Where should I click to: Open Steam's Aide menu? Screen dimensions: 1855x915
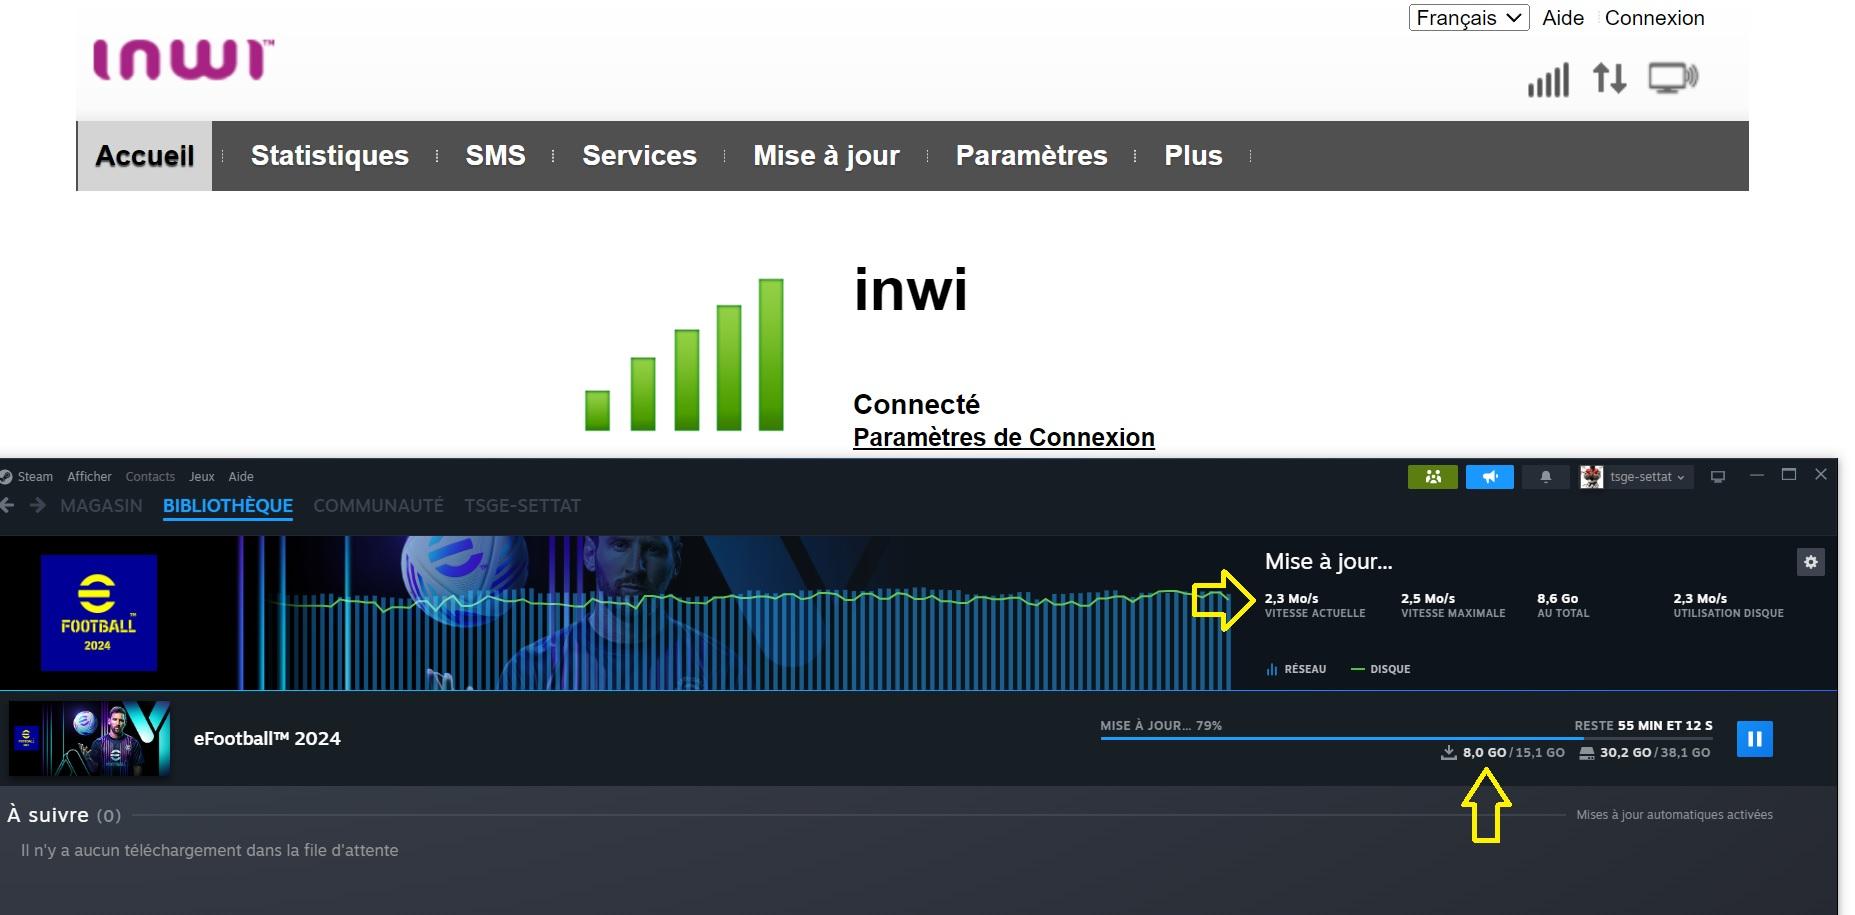pyautogui.click(x=241, y=477)
